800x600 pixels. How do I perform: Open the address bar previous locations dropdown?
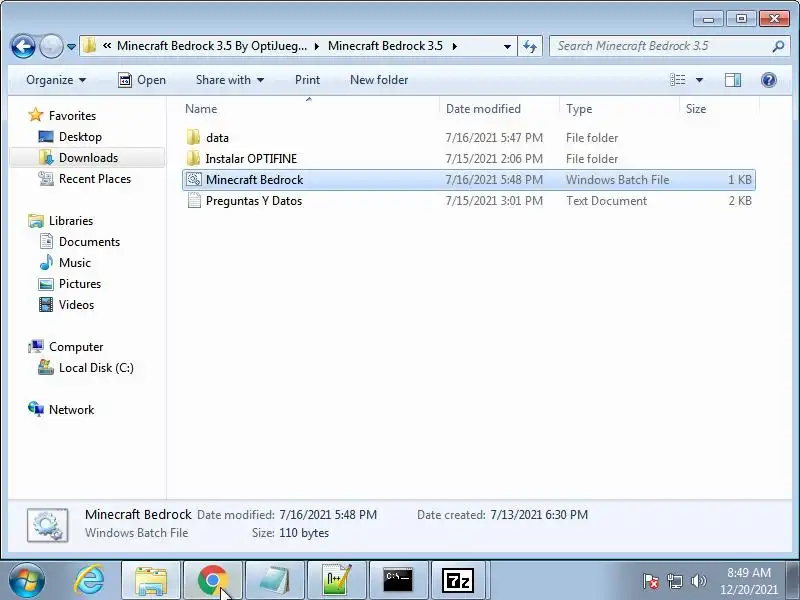[x=507, y=46]
